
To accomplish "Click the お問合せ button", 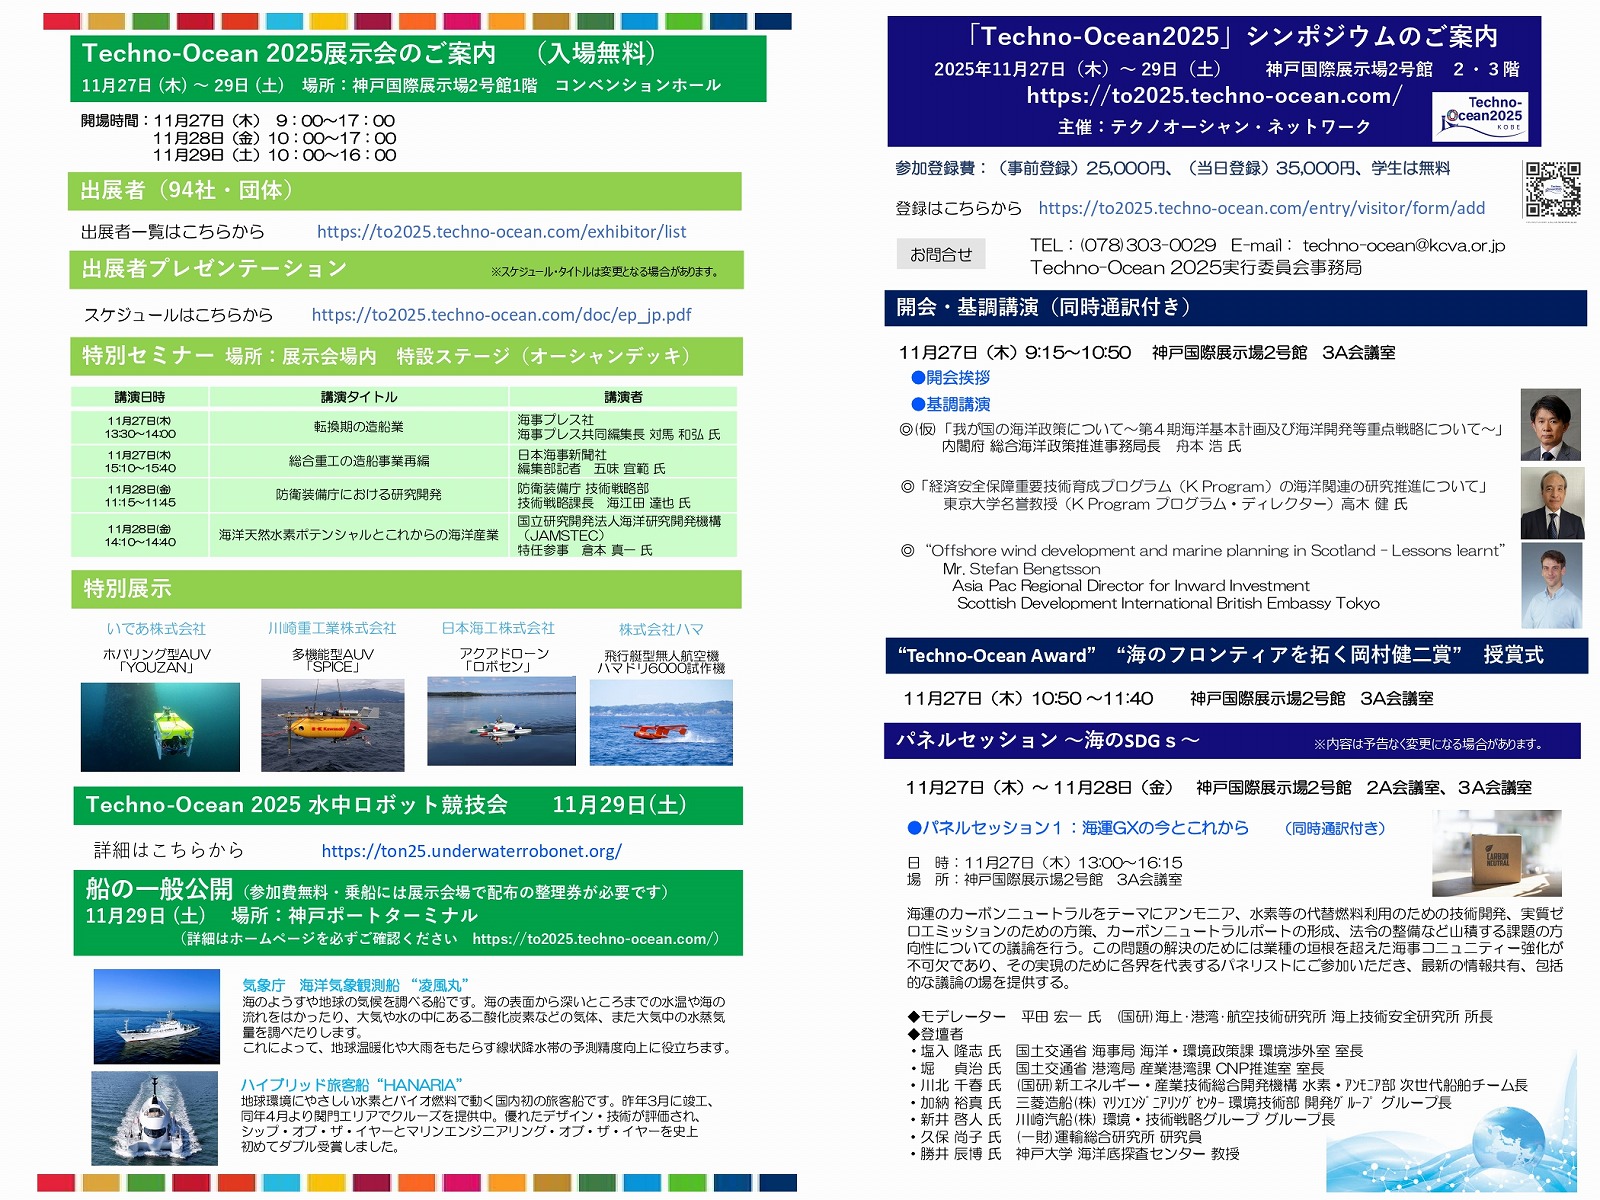I will click(x=940, y=255).
